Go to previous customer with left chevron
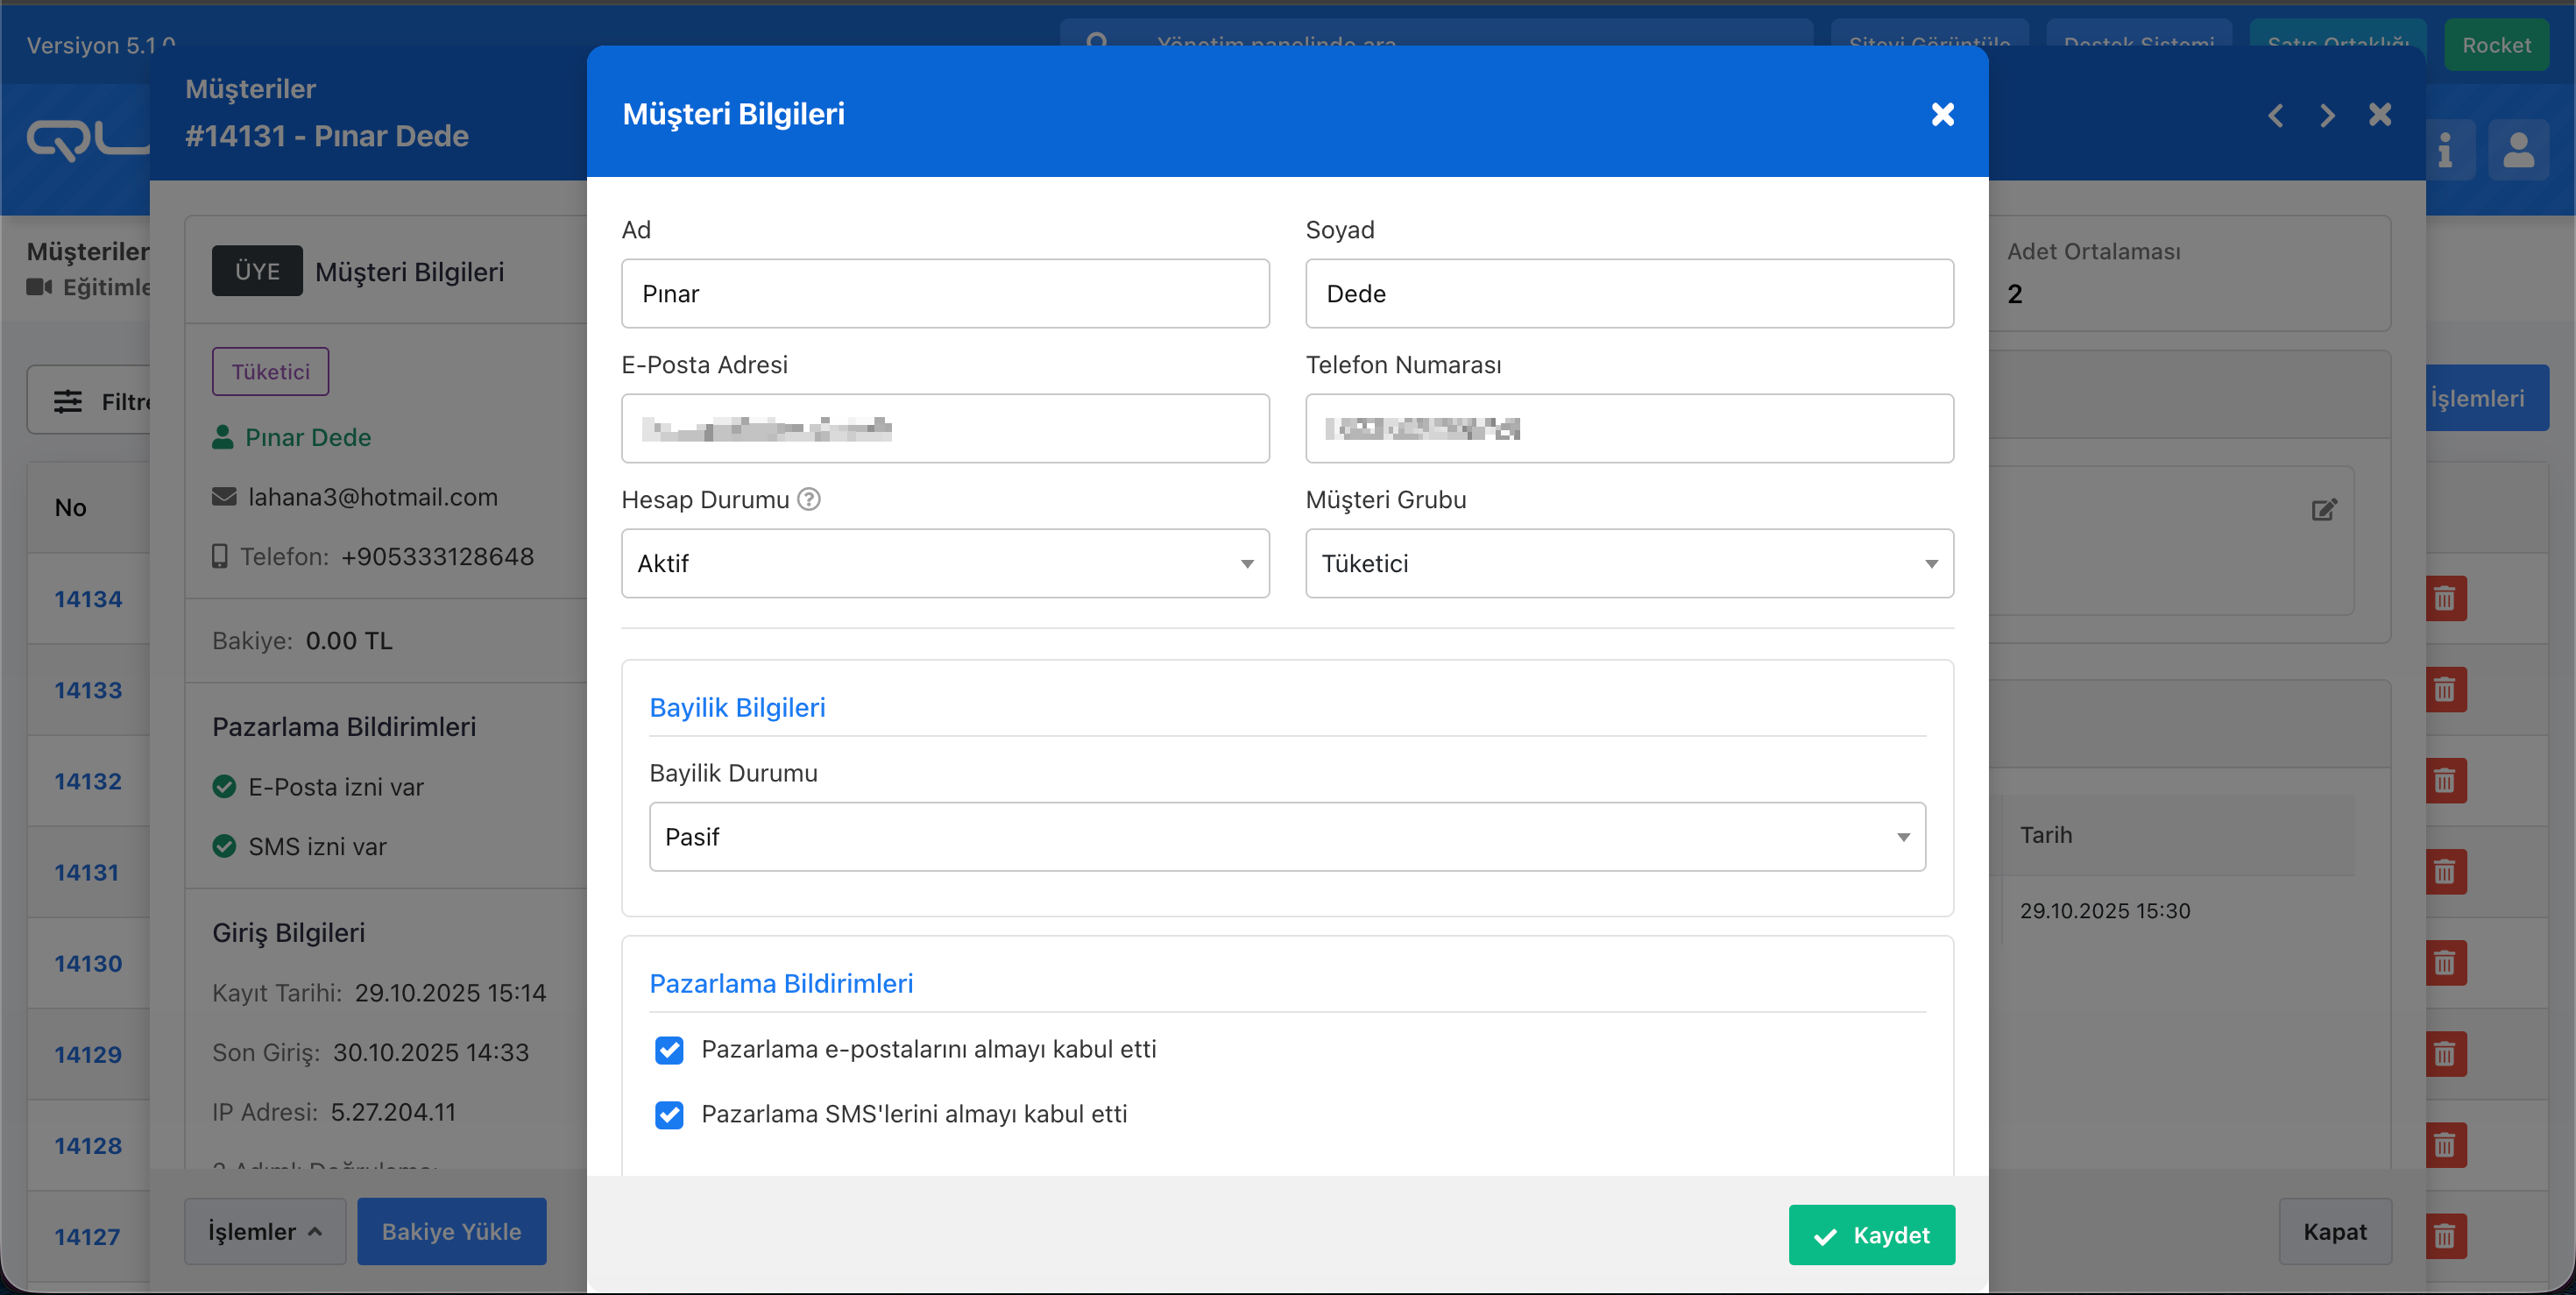The image size is (2576, 1295). pyautogui.click(x=2276, y=115)
